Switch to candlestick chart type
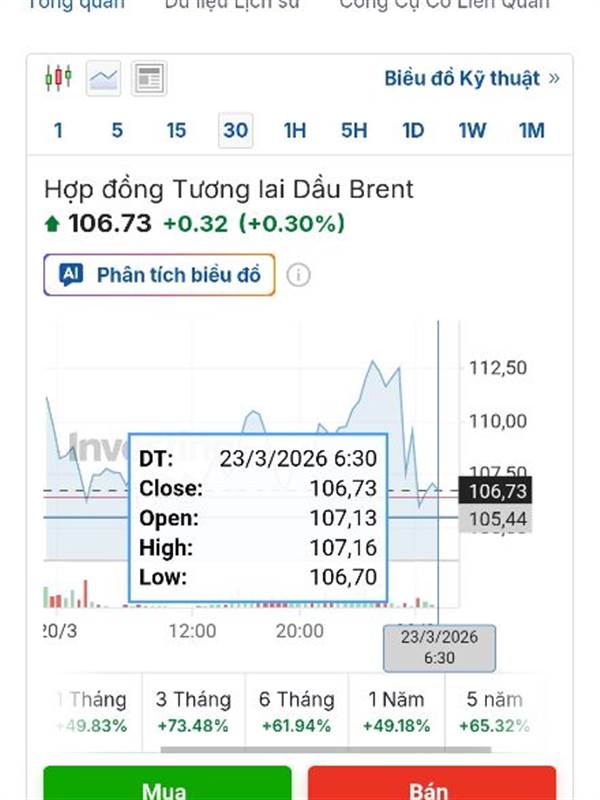The image size is (600, 800). [59, 78]
